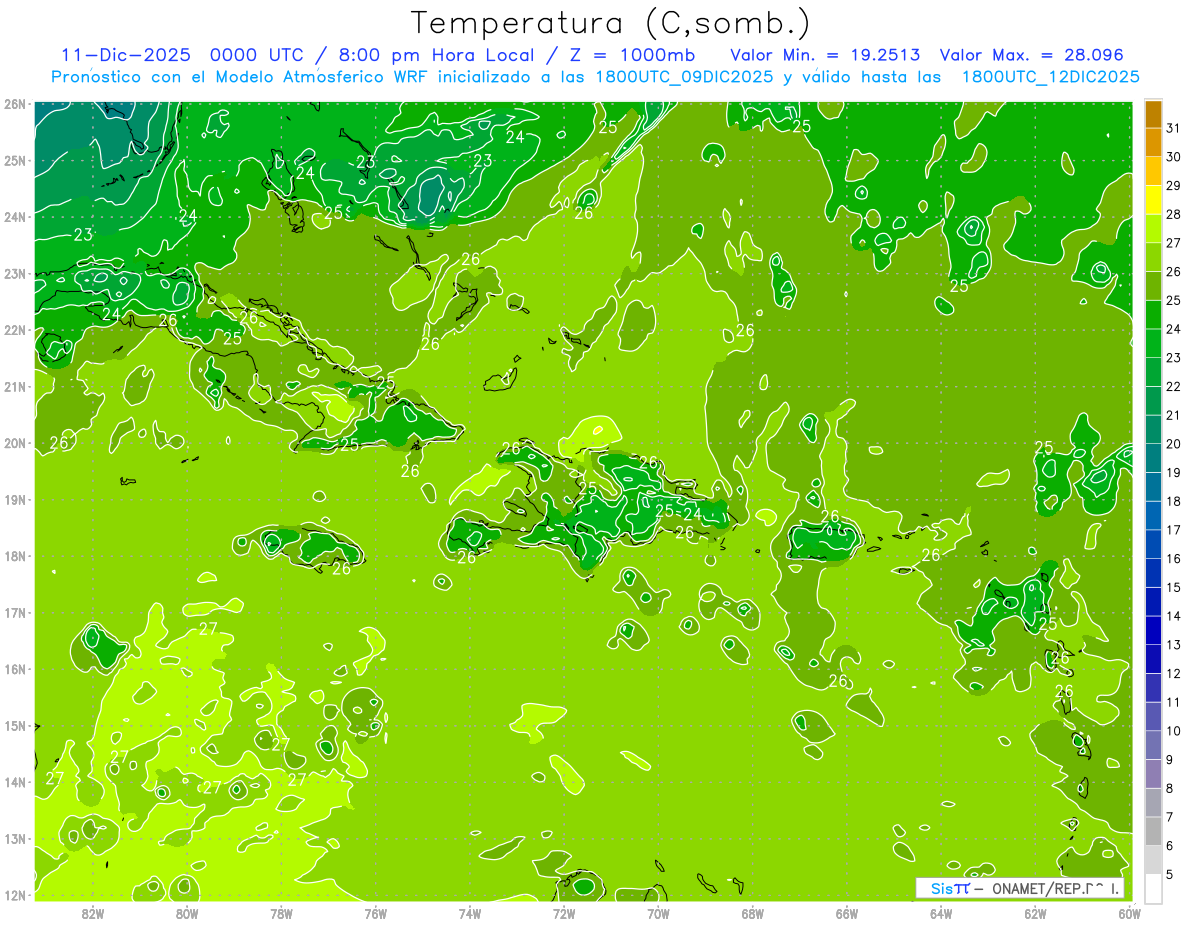The width and height of the screenshot is (1200, 927).
Task: Click the ONAMET/REP. logo box
Action: [1020, 888]
